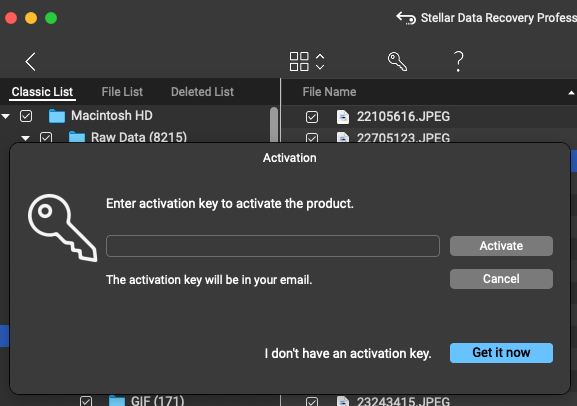
Task: Collapse the Macintosh HD tree node
Action: pyautogui.click(x=6, y=116)
